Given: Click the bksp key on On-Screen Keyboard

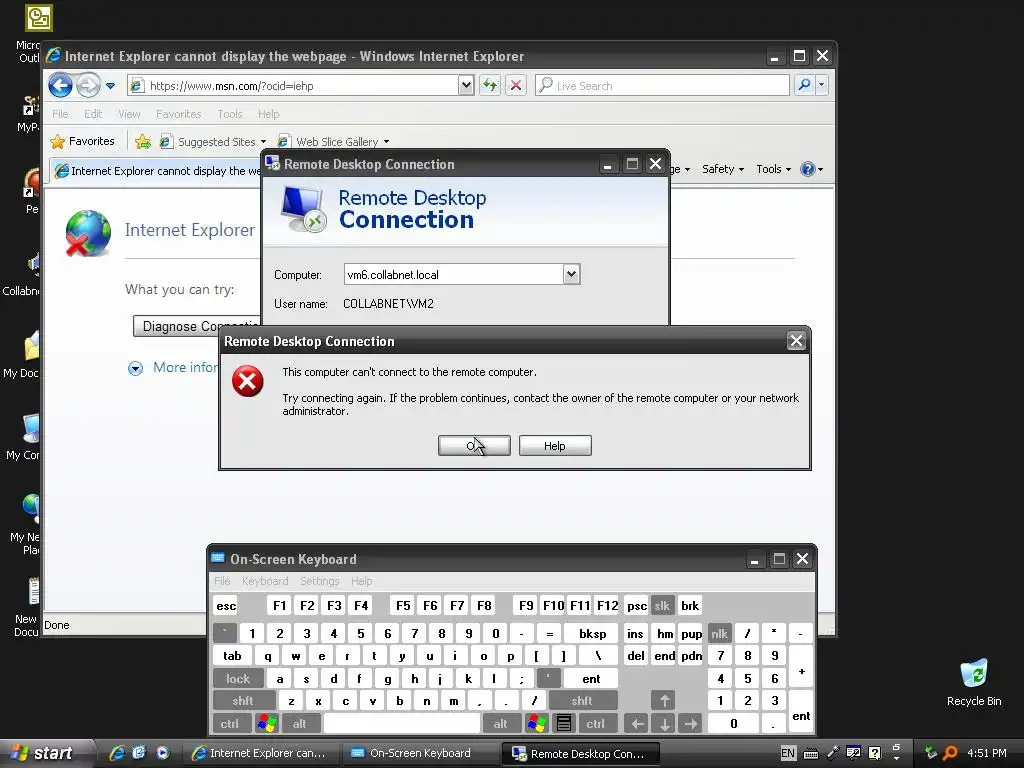Looking at the screenshot, I should point(593,633).
